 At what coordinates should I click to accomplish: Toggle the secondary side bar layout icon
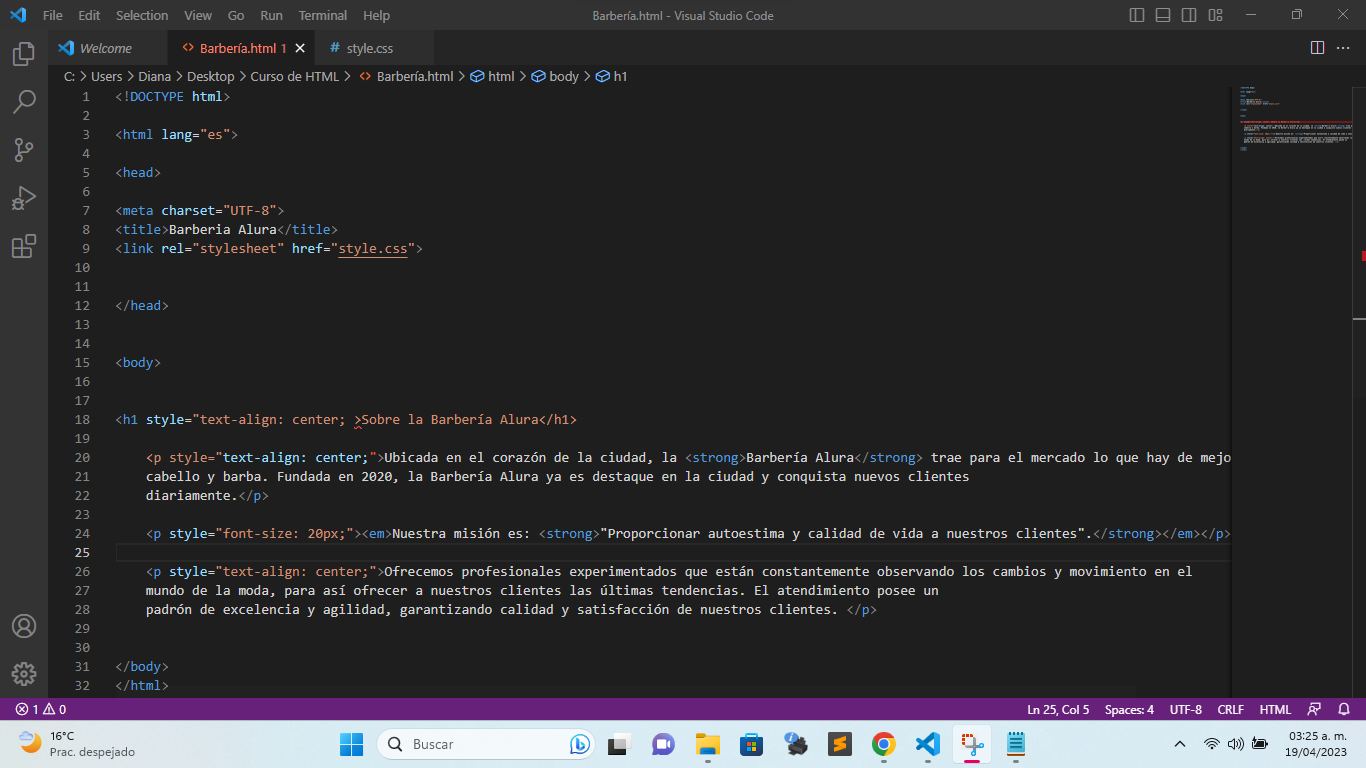[x=1189, y=15]
